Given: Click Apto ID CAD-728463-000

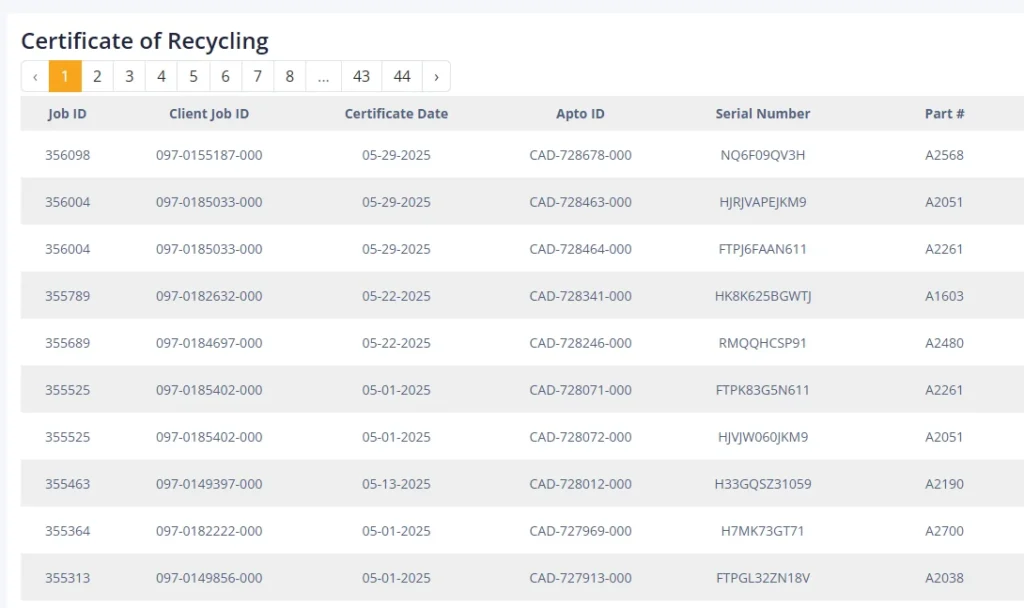Looking at the screenshot, I should (x=580, y=202).
